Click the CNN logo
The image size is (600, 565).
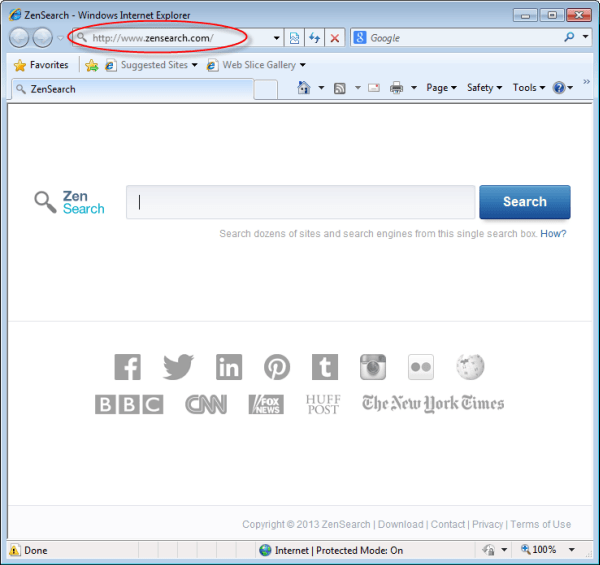206,404
